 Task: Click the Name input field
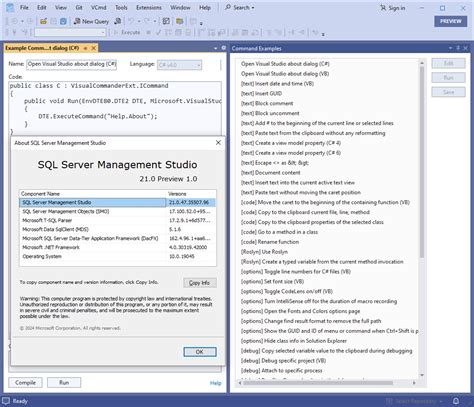pyautogui.click(x=71, y=64)
